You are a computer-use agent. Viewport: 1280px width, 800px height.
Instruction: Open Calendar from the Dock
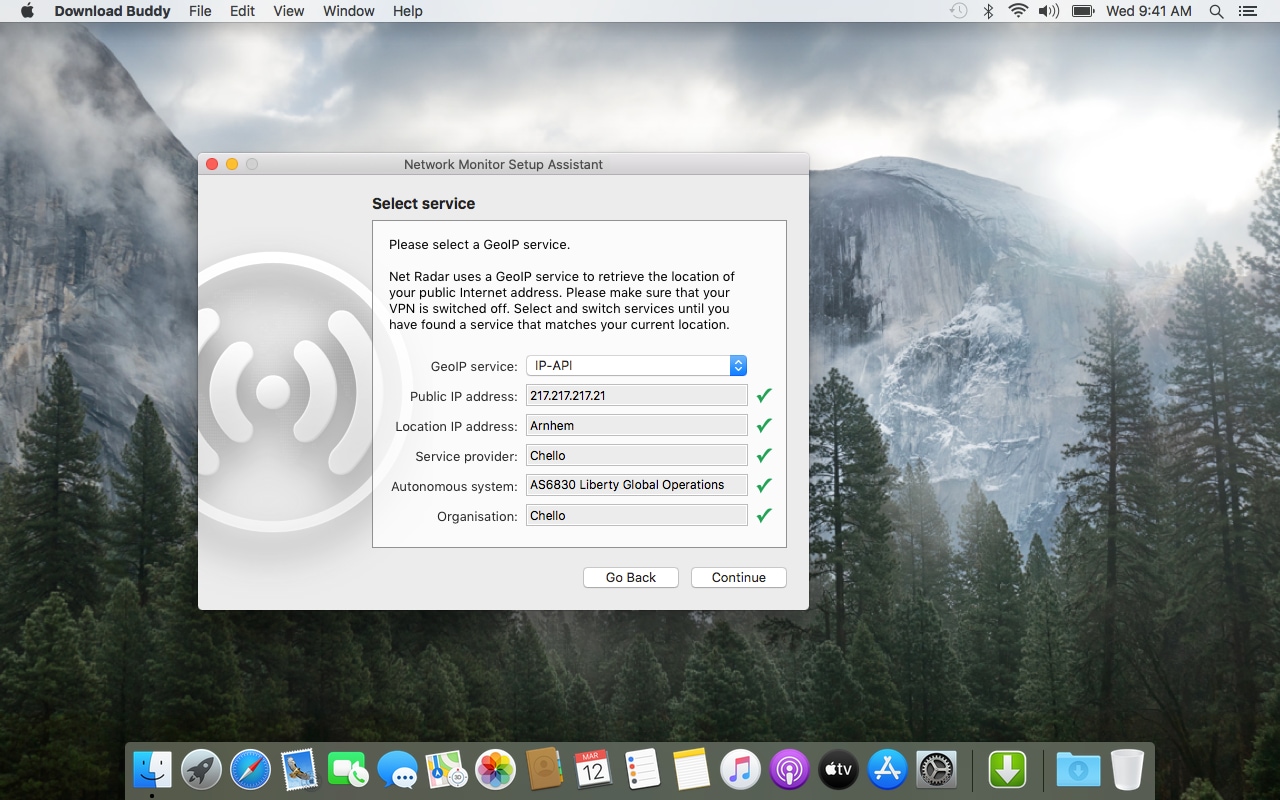[593, 770]
